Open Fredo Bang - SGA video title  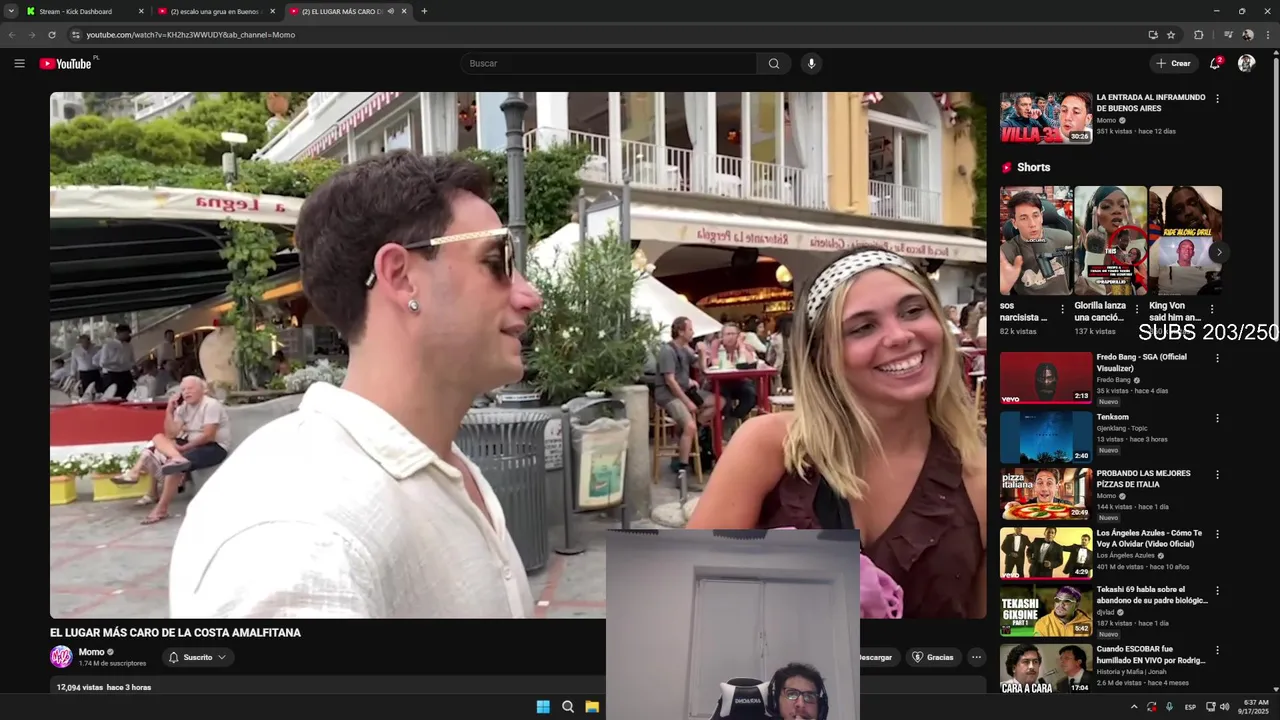point(1141,362)
